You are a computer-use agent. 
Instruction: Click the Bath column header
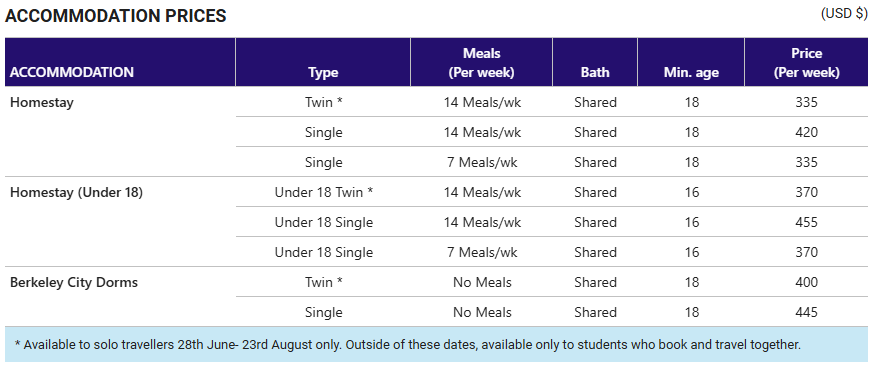[x=595, y=72]
